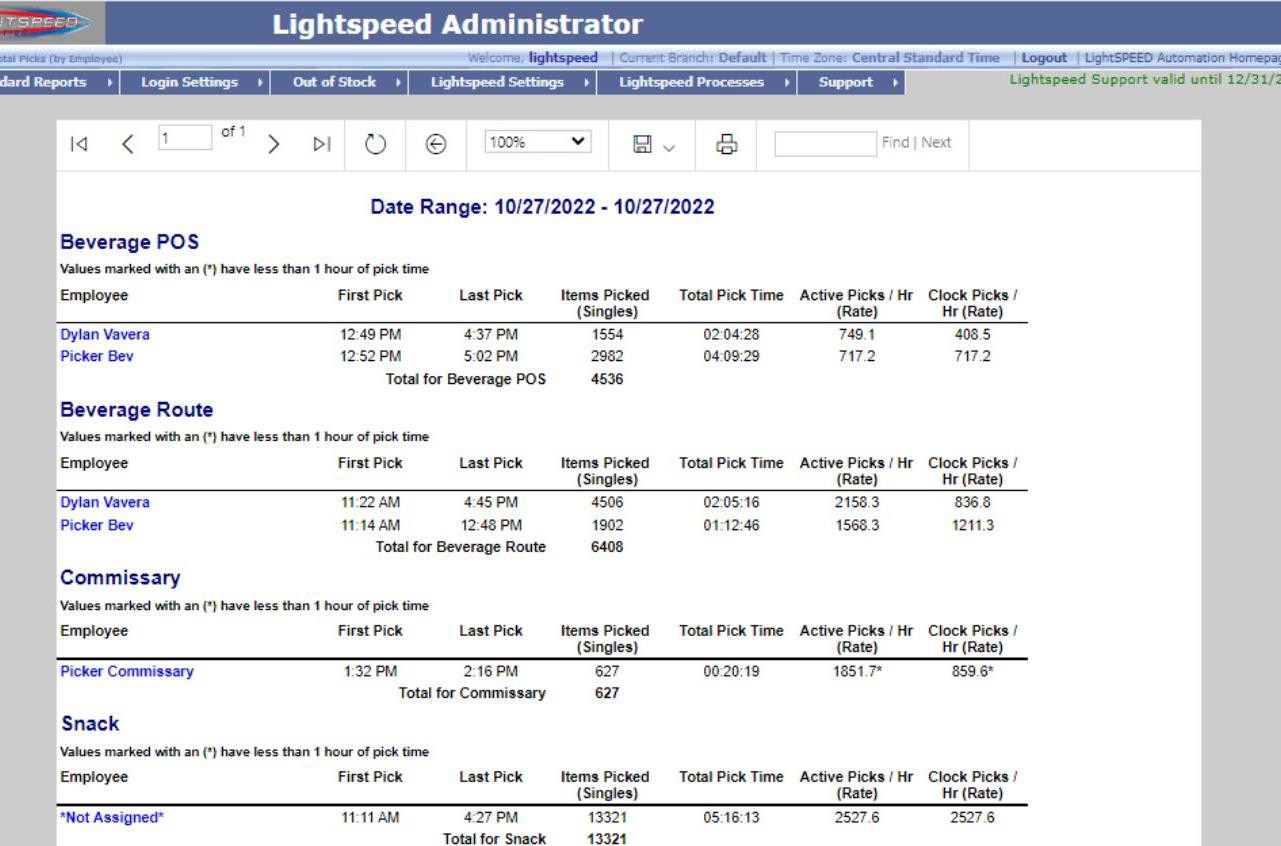1281x846 pixels.
Task: Expand Out of Stock submenu arrow
Action: (x=398, y=82)
